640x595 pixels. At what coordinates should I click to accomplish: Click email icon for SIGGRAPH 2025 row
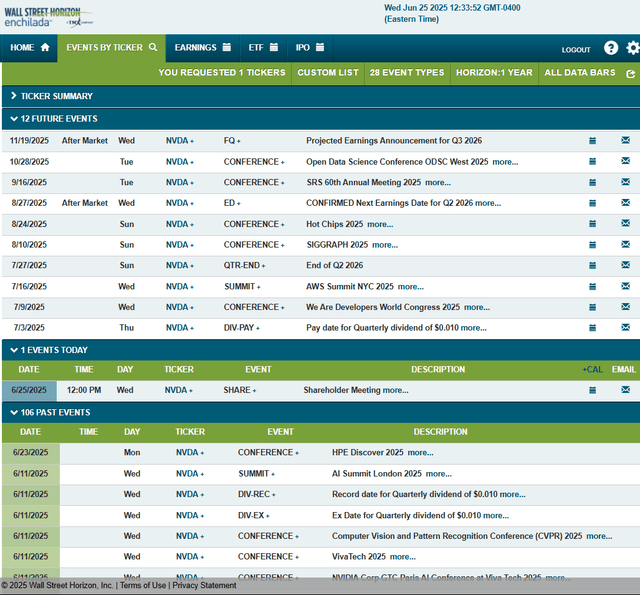(625, 245)
